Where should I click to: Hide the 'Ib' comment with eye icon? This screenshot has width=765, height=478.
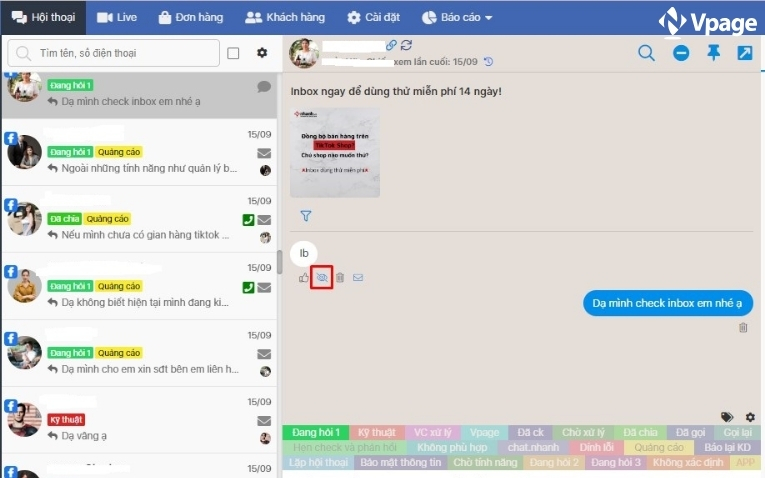click(x=322, y=278)
